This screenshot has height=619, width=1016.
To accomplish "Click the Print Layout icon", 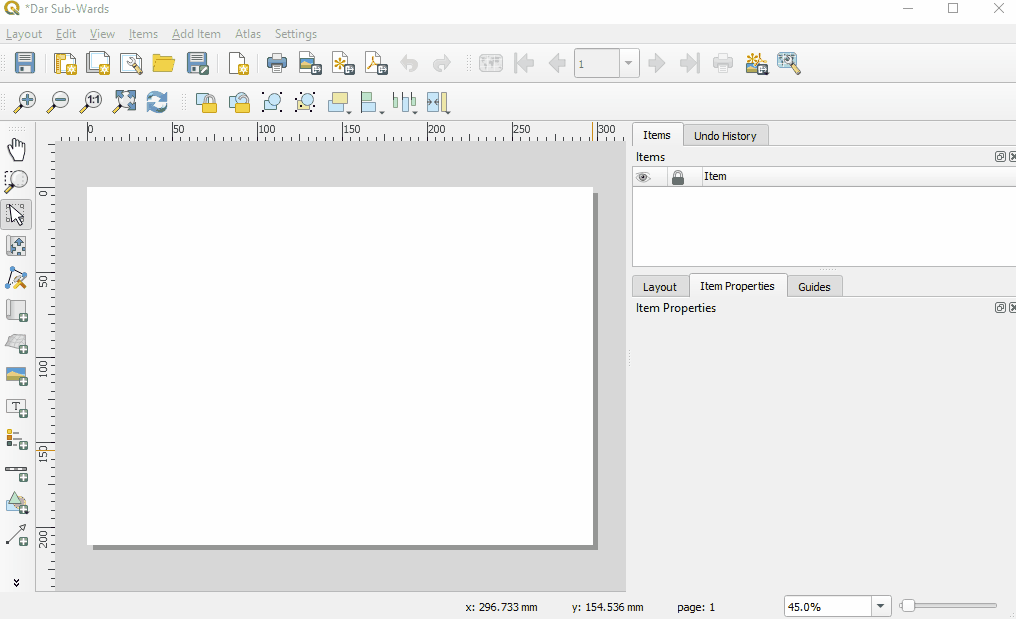I will (x=277, y=63).
